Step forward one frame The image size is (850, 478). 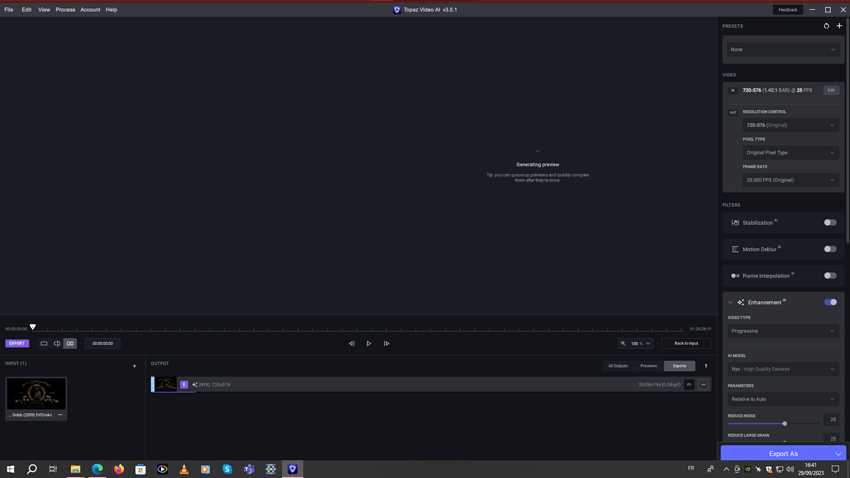(387, 344)
